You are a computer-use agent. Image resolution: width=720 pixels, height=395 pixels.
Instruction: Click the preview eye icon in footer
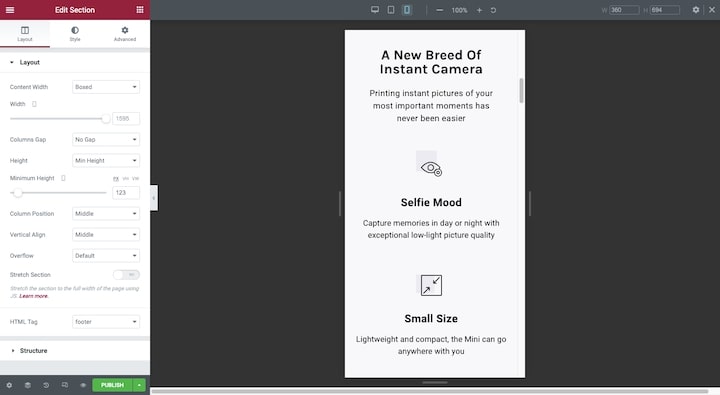[x=83, y=385]
